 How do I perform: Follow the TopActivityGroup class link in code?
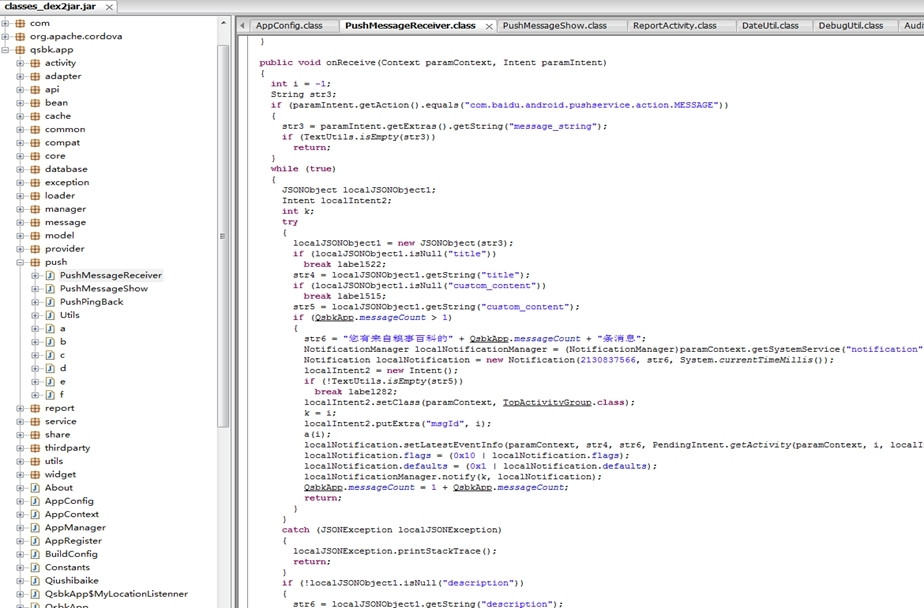pos(547,402)
